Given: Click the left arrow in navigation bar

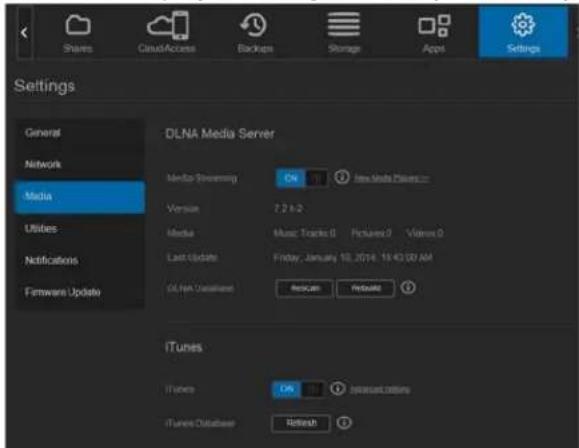Looking at the screenshot, I should 24,33.
